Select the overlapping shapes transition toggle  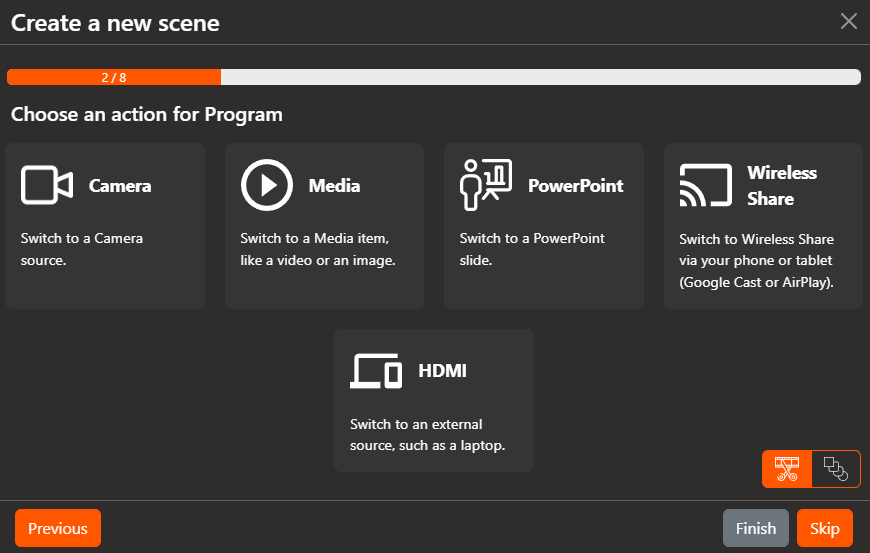point(836,469)
